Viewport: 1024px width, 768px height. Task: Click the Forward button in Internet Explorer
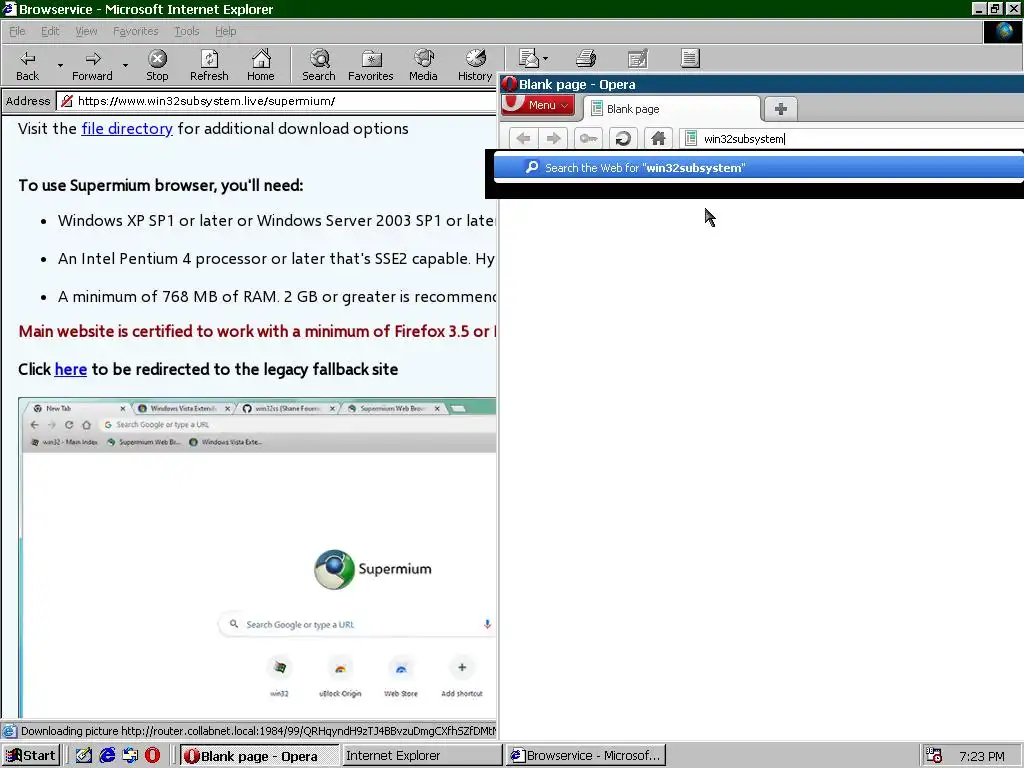click(x=92, y=65)
